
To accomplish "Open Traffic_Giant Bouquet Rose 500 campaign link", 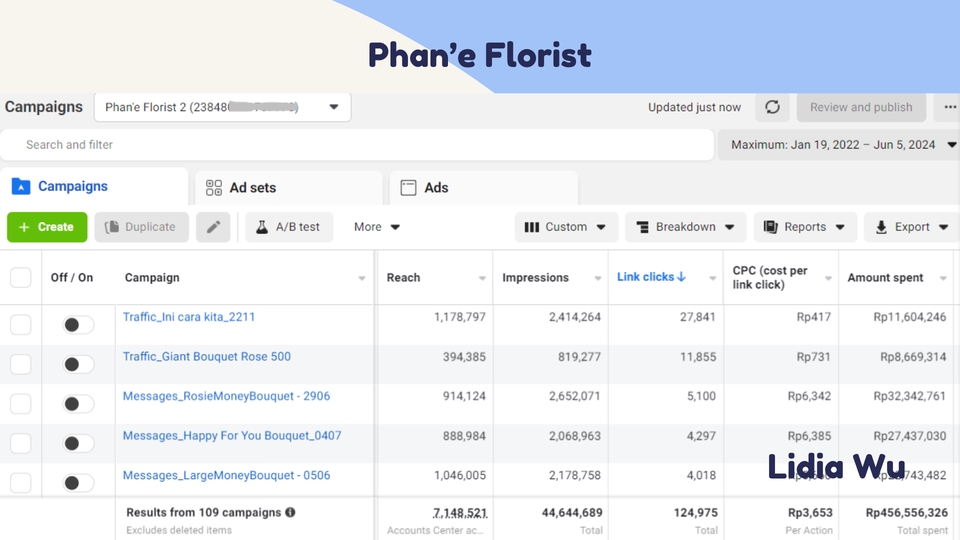I will [207, 356].
